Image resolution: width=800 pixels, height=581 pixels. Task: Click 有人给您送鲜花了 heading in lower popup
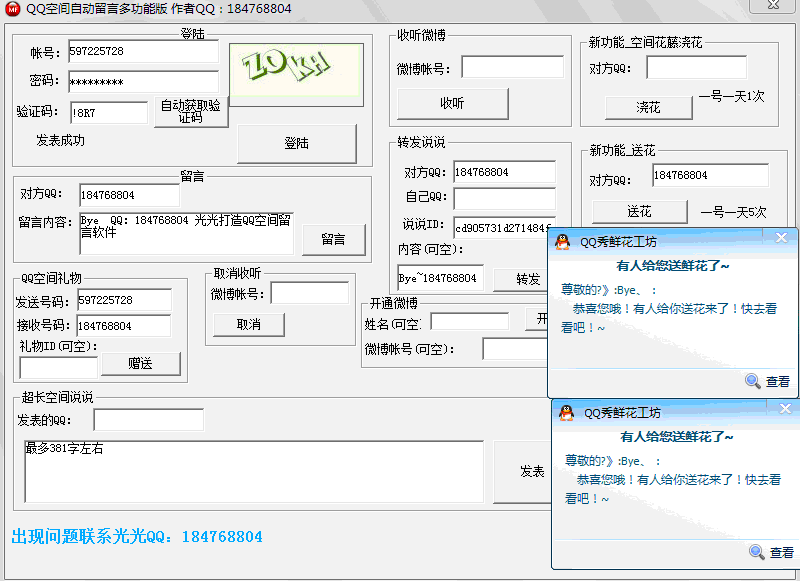tap(677, 437)
